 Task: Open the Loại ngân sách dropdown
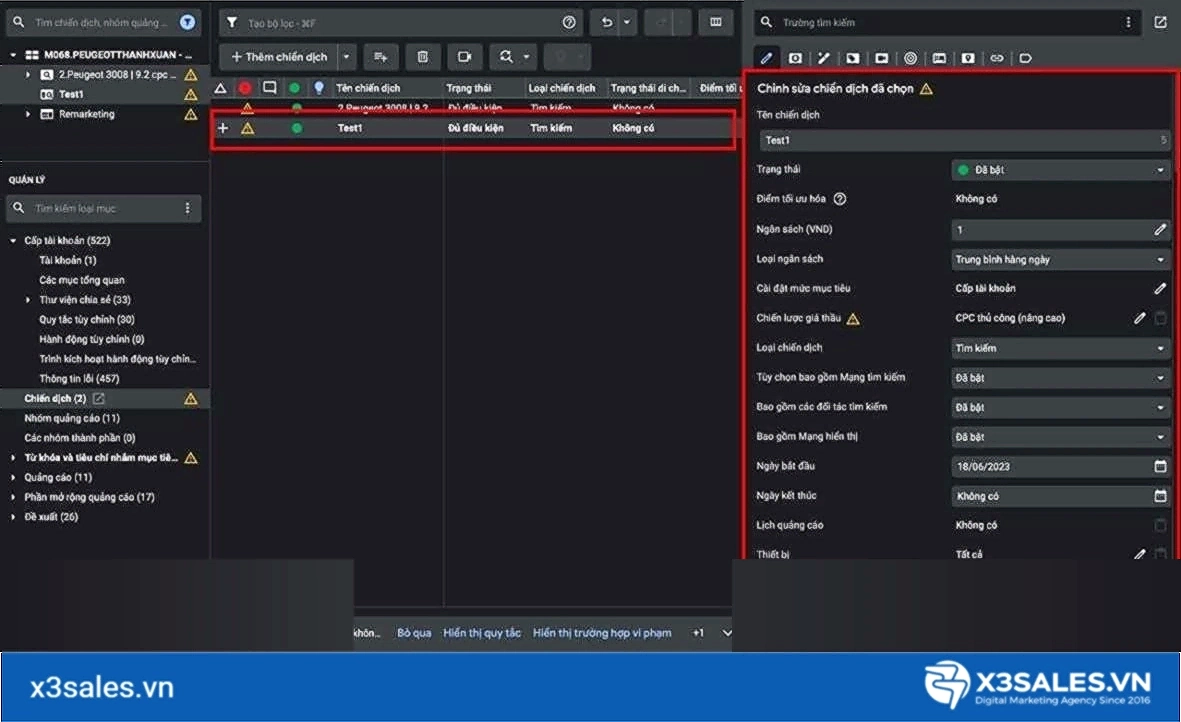1060,259
